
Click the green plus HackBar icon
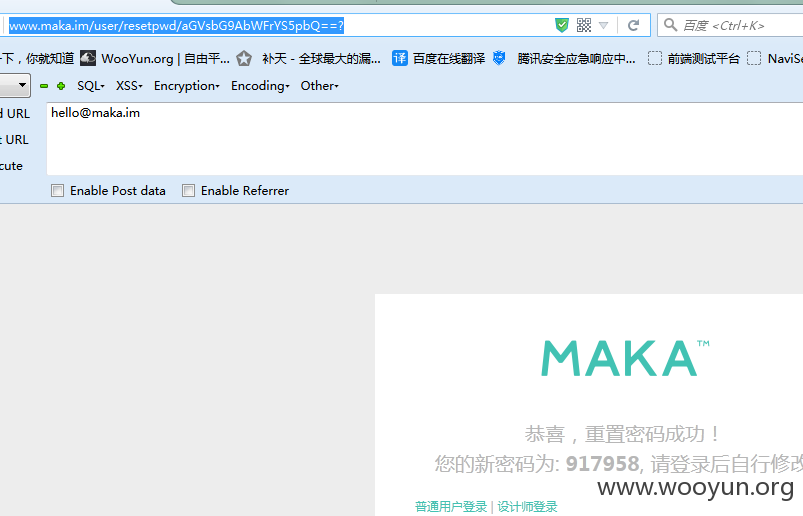[61, 86]
